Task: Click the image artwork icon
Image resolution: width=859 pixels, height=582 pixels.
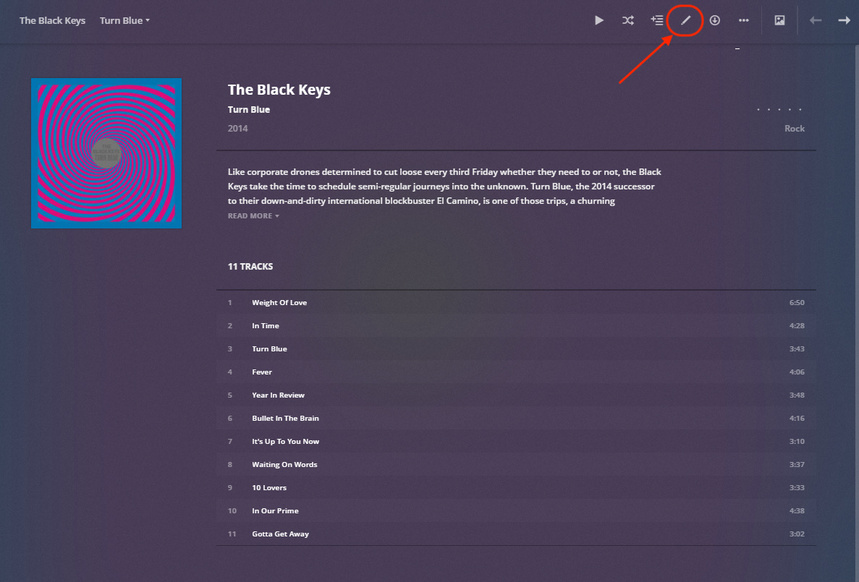Action: 780,20
